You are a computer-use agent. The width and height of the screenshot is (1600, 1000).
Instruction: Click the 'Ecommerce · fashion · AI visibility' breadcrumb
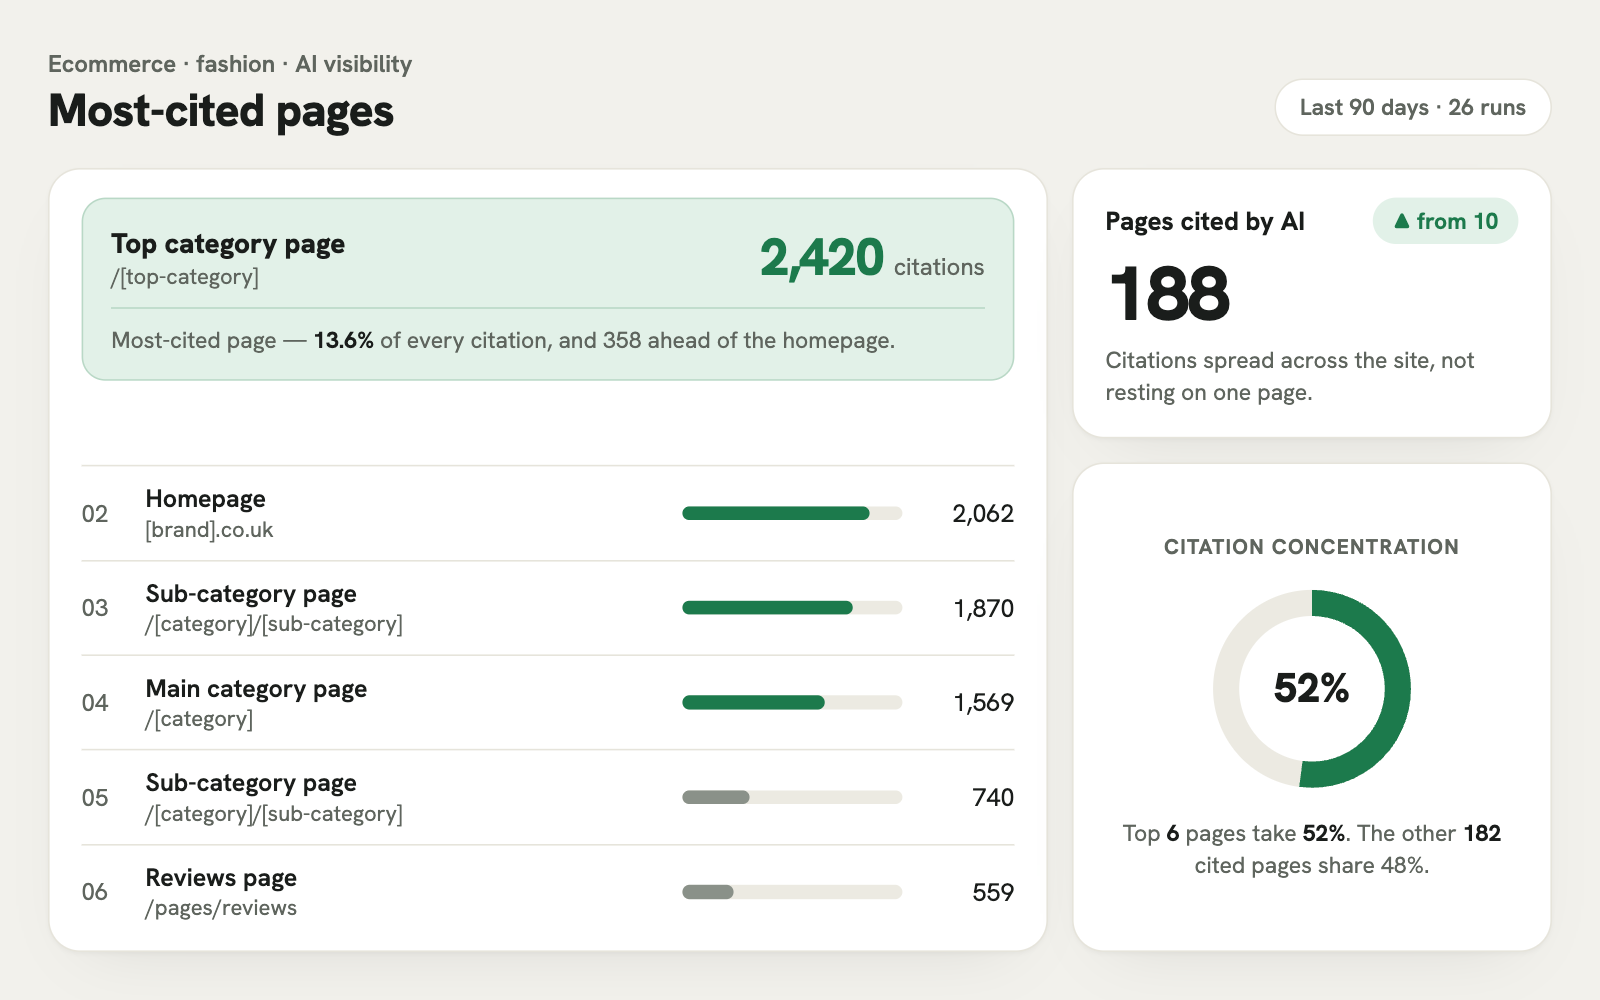[x=230, y=64]
